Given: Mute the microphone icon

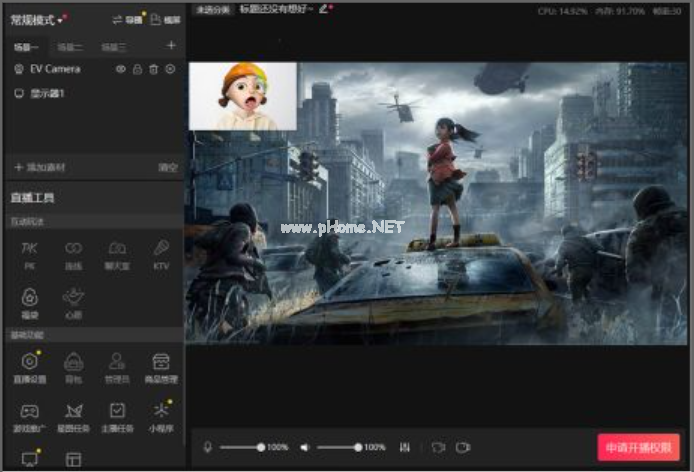Looking at the screenshot, I should point(207,447).
